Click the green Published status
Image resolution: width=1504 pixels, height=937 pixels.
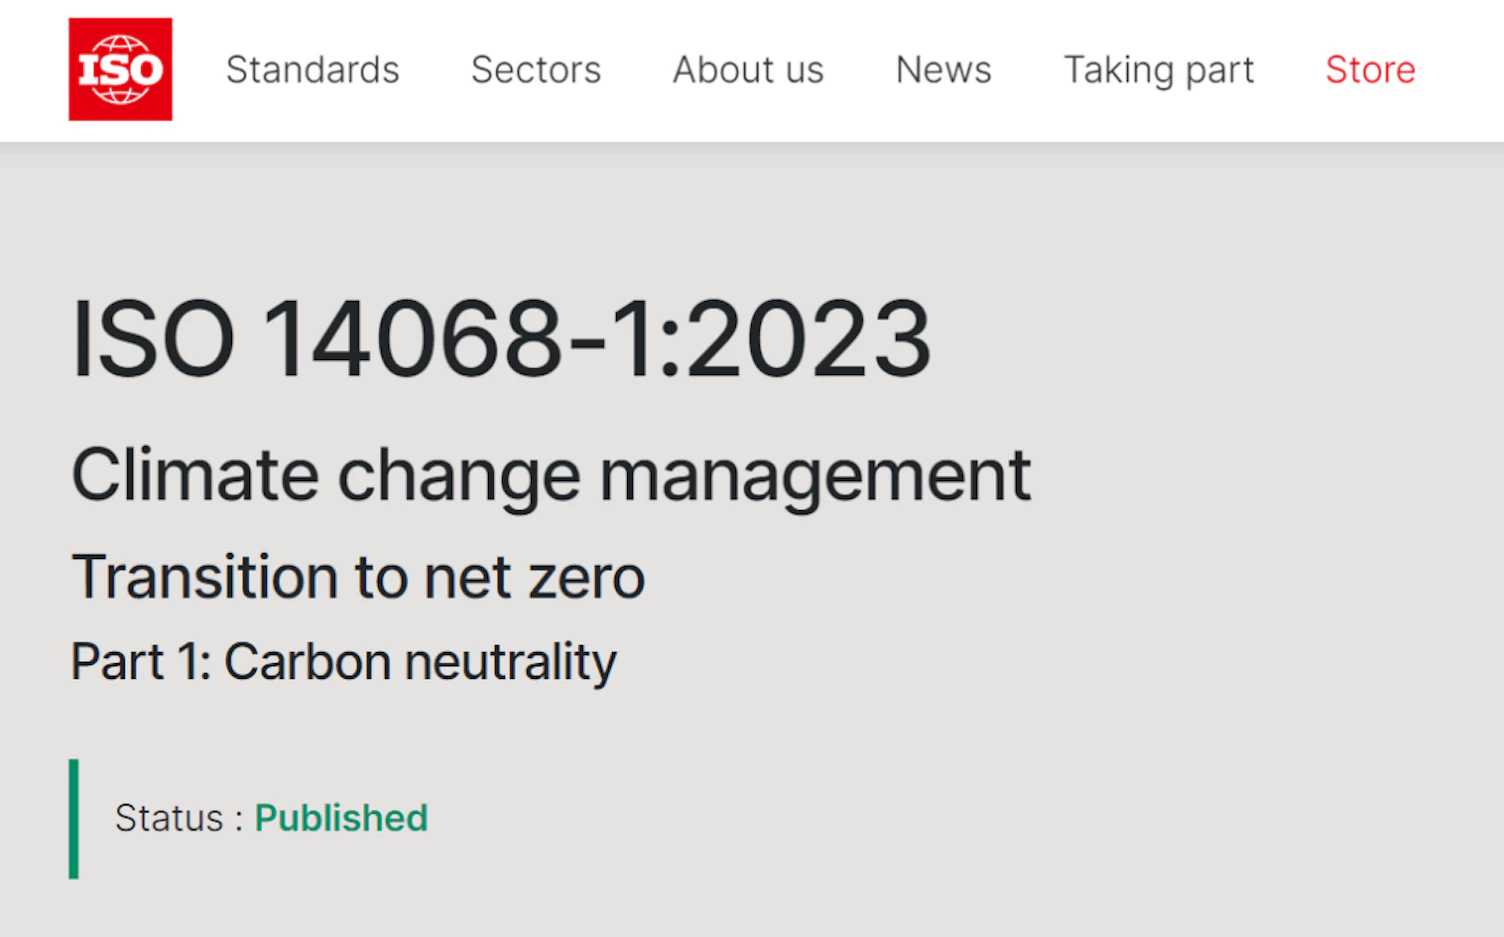(x=341, y=818)
